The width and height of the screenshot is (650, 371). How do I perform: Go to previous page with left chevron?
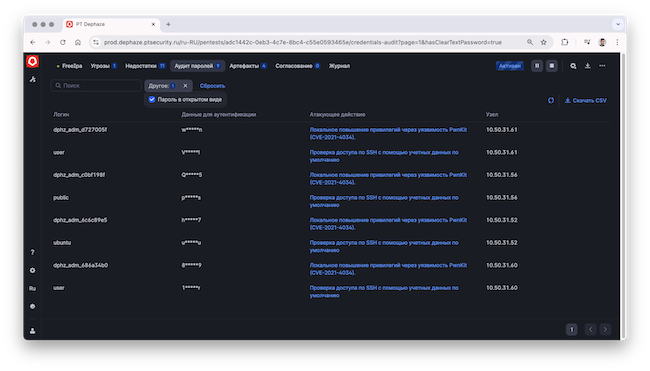click(x=591, y=330)
